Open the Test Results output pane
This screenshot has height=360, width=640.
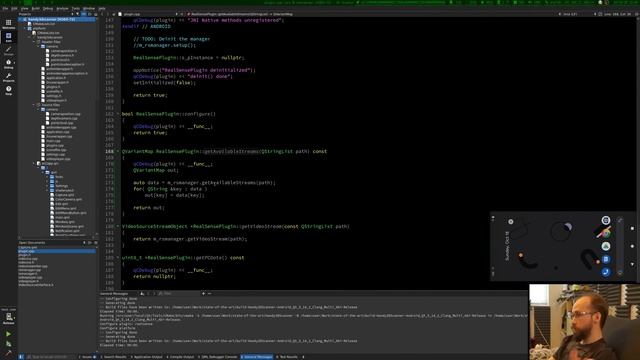[x=287, y=357]
